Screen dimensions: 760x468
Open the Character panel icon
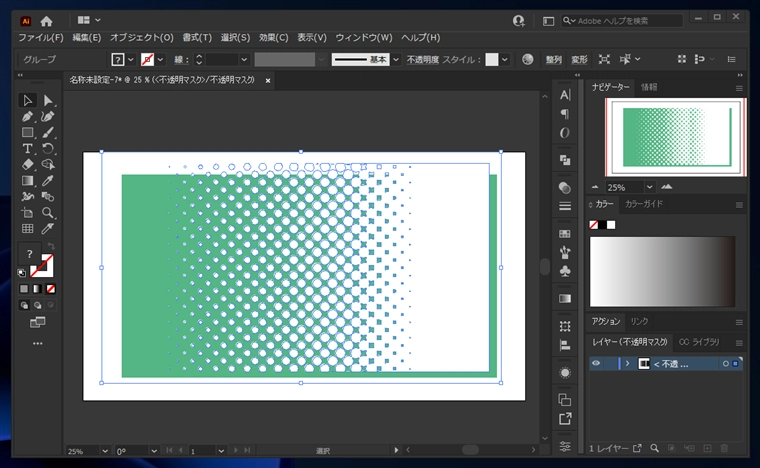coord(565,95)
